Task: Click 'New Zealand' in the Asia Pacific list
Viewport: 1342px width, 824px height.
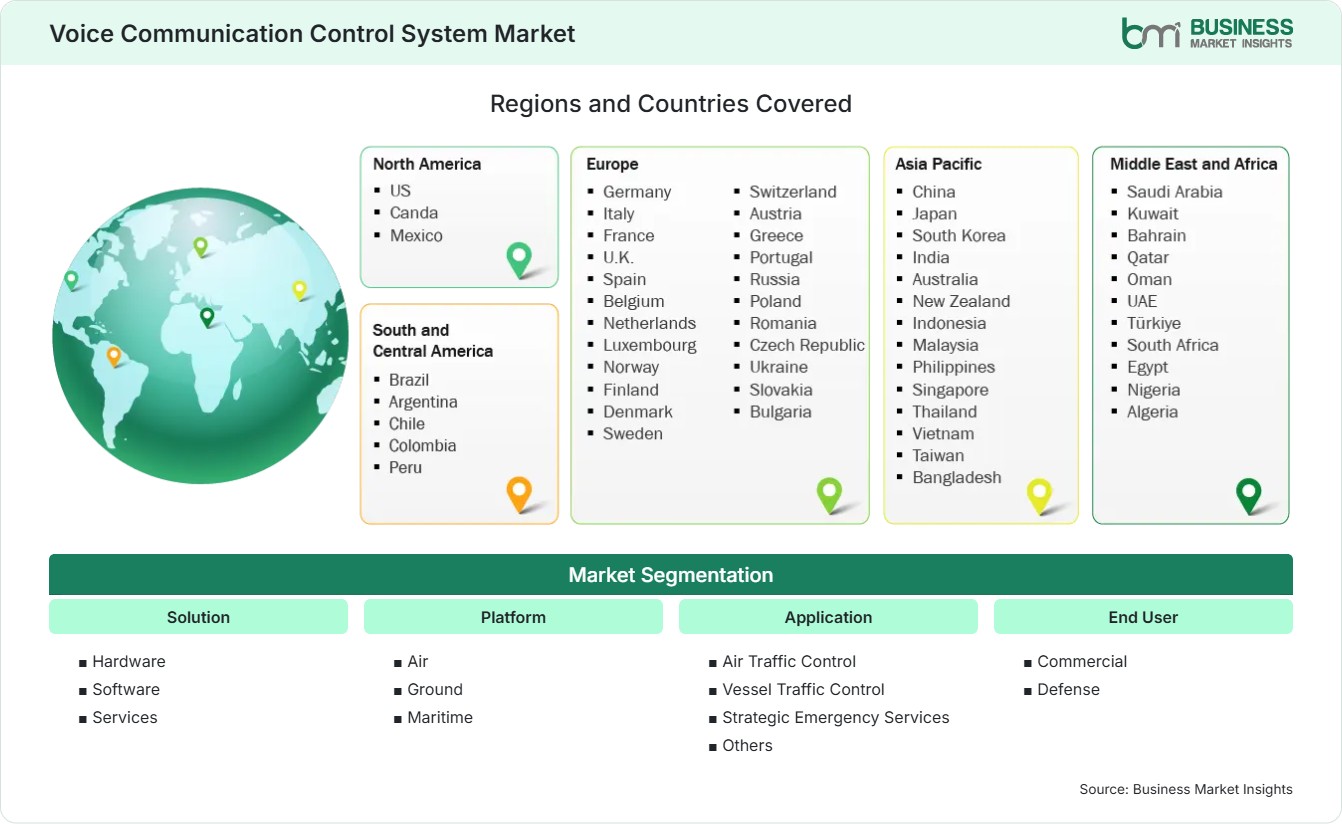Action: [x=961, y=301]
